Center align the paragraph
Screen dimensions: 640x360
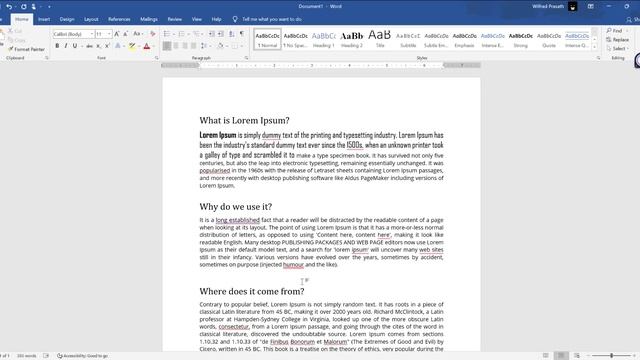pyautogui.click(x=176, y=46)
